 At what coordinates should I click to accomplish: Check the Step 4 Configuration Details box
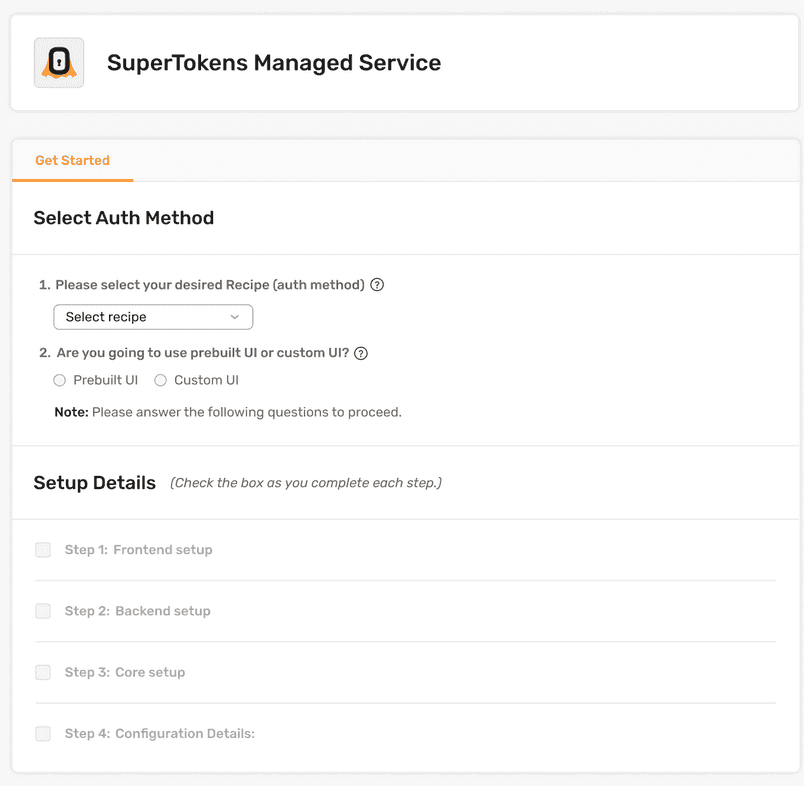[x=43, y=734]
